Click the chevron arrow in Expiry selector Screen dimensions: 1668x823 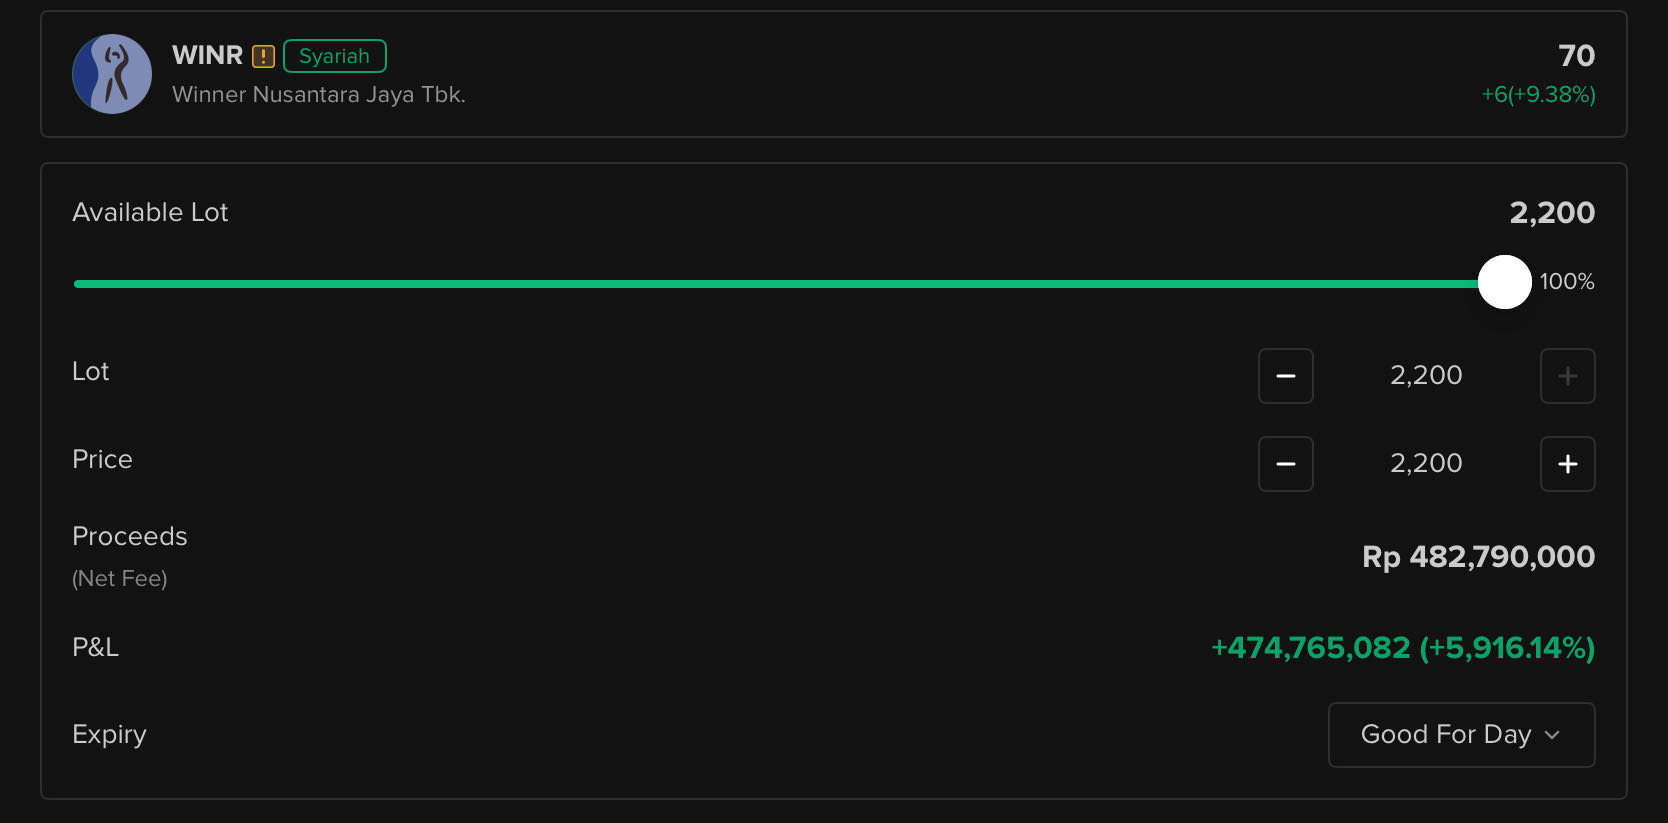[1552, 735]
